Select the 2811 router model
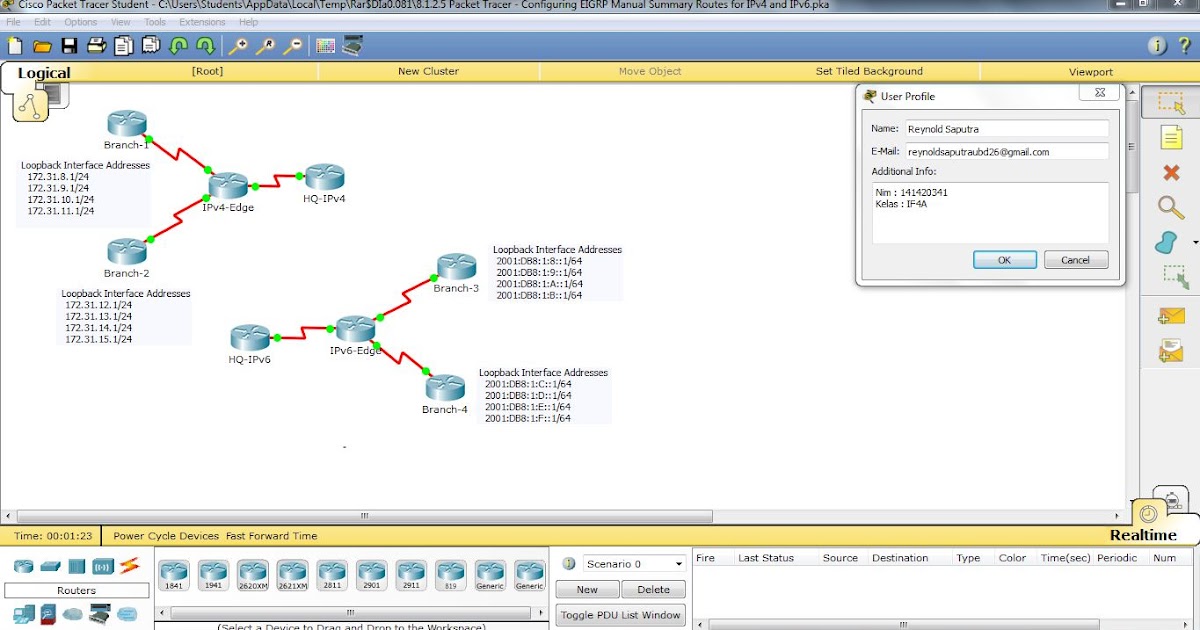This screenshot has height=630, width=1200. pos(332,572)
